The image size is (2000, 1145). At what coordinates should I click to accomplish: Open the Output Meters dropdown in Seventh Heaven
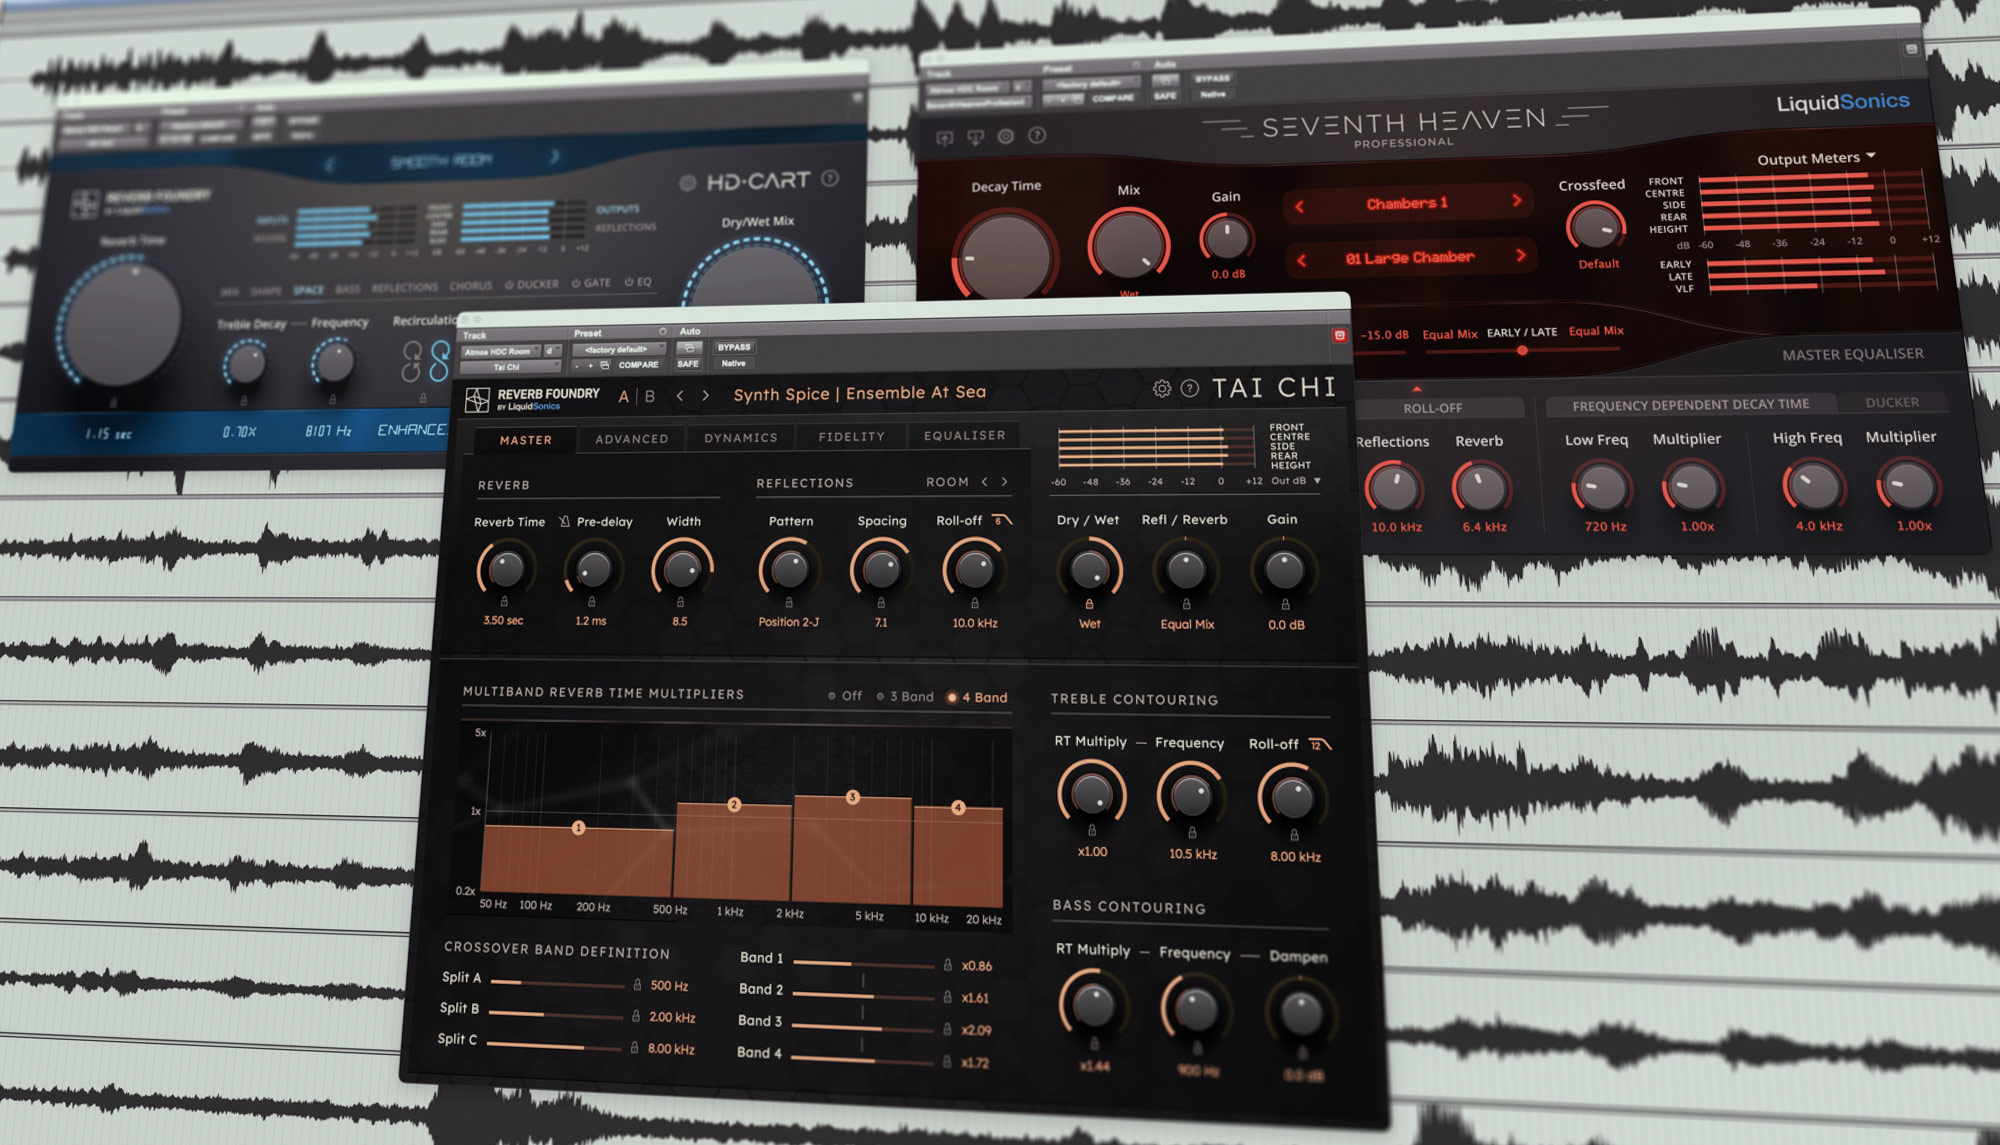[x=1816, y=158]
